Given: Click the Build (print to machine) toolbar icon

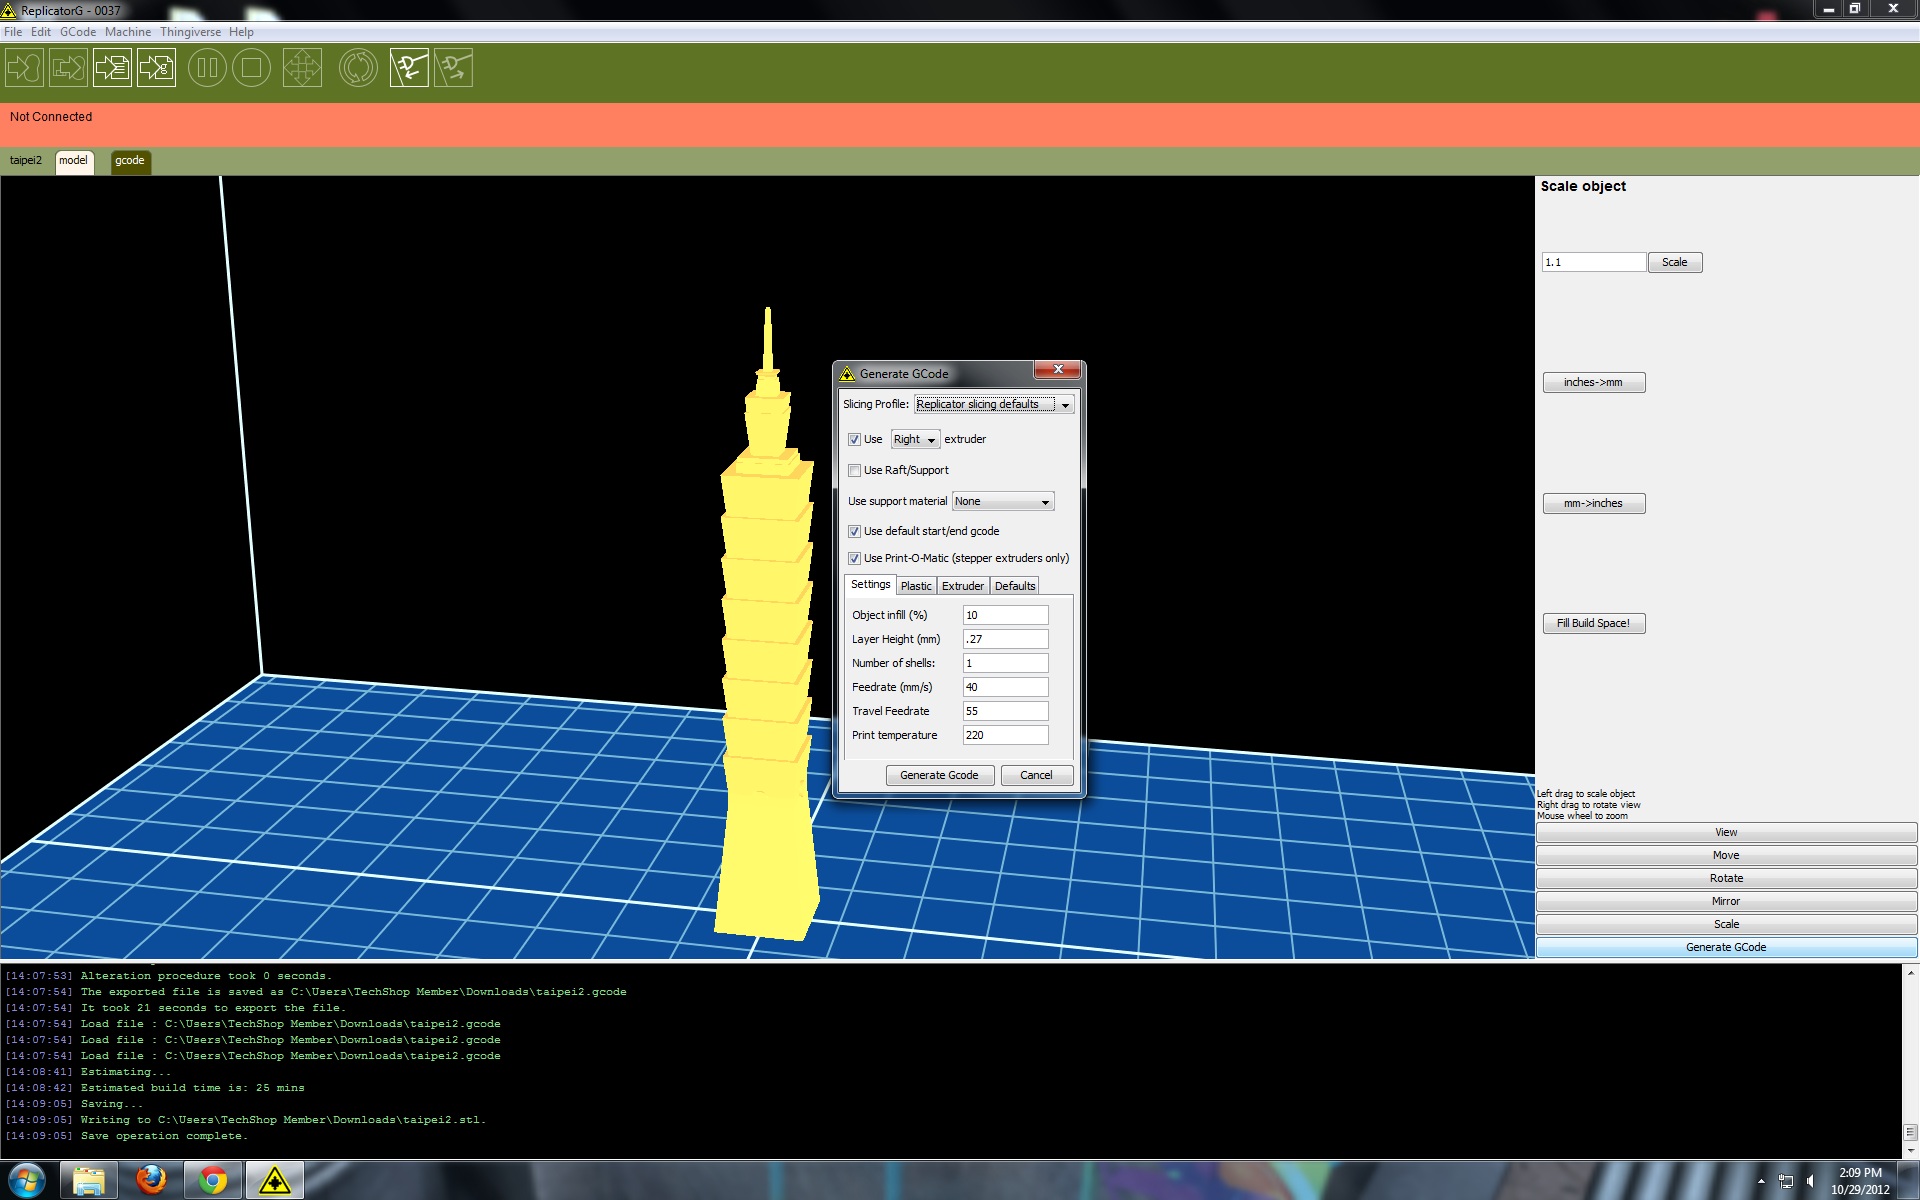Looking at the screenshot, I should click(x=24, y=68).
